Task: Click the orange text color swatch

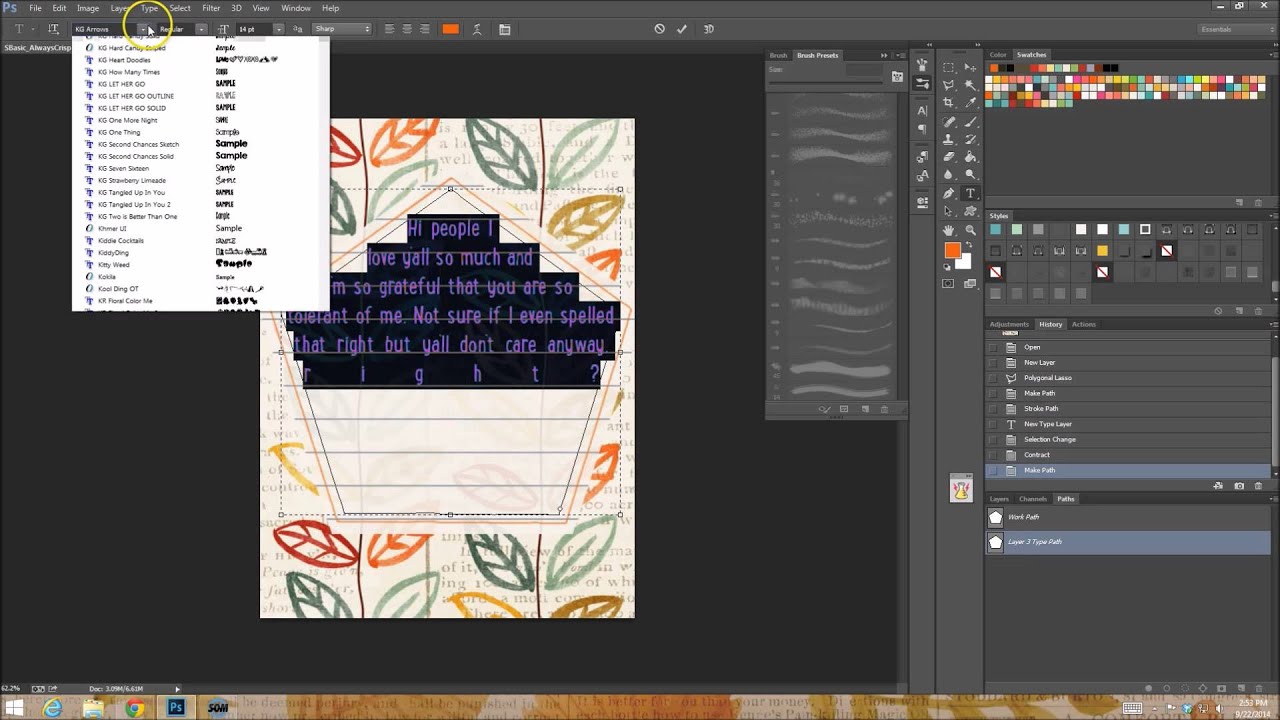Action: 450,29
